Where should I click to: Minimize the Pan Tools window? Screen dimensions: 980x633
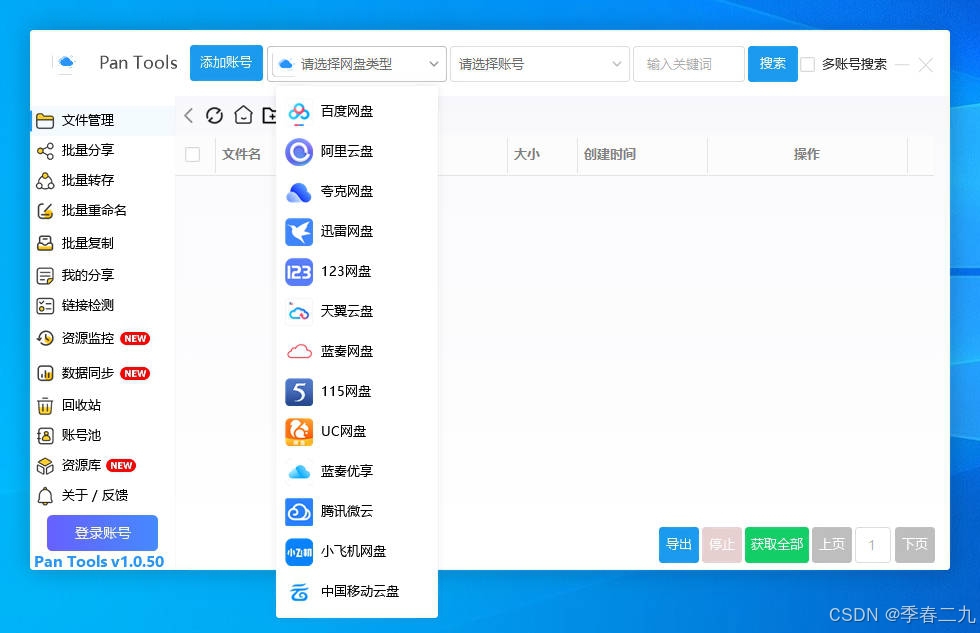coord(901,64)
